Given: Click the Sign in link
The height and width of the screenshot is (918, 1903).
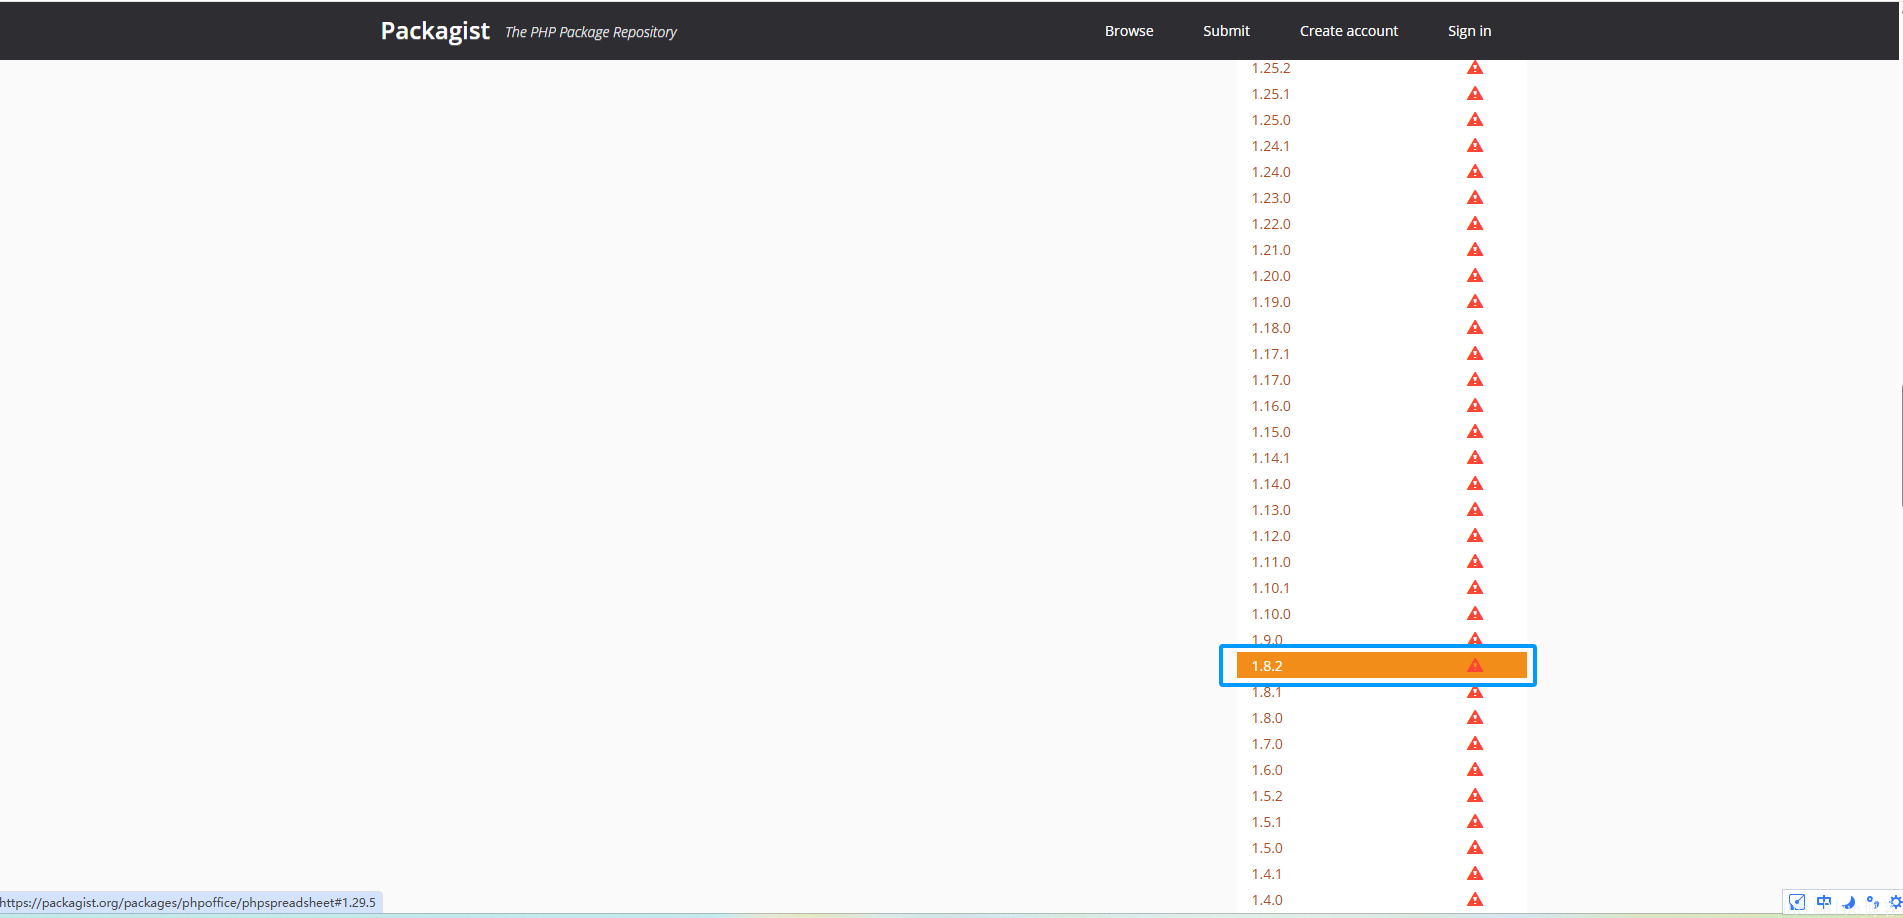Looking at the screenshot, I should (x=1469, y=30).
